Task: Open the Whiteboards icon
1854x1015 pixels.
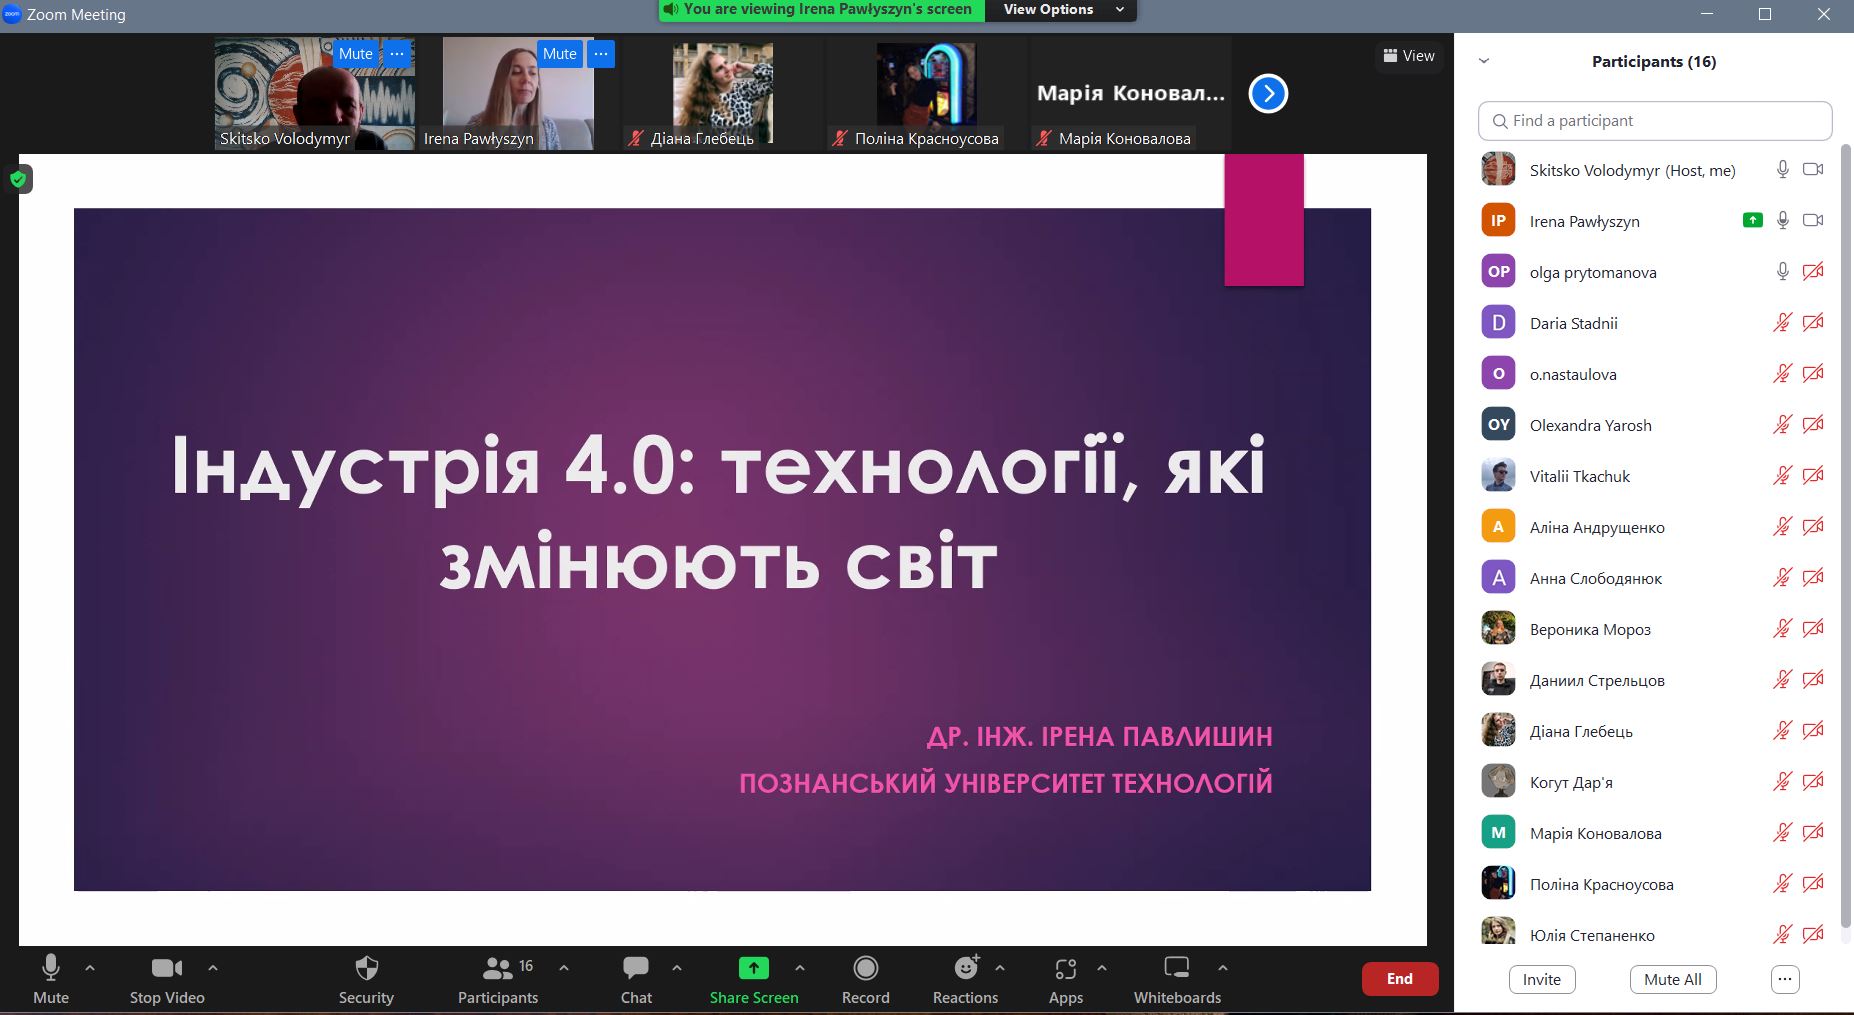Action: pos(1177,968)
